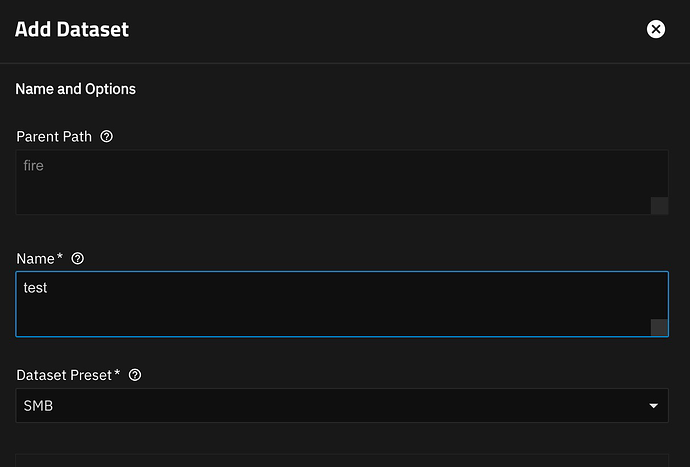Close the Add Dataset panel
The width and height of the screenshot is (690, 467).
click(656, 29)
